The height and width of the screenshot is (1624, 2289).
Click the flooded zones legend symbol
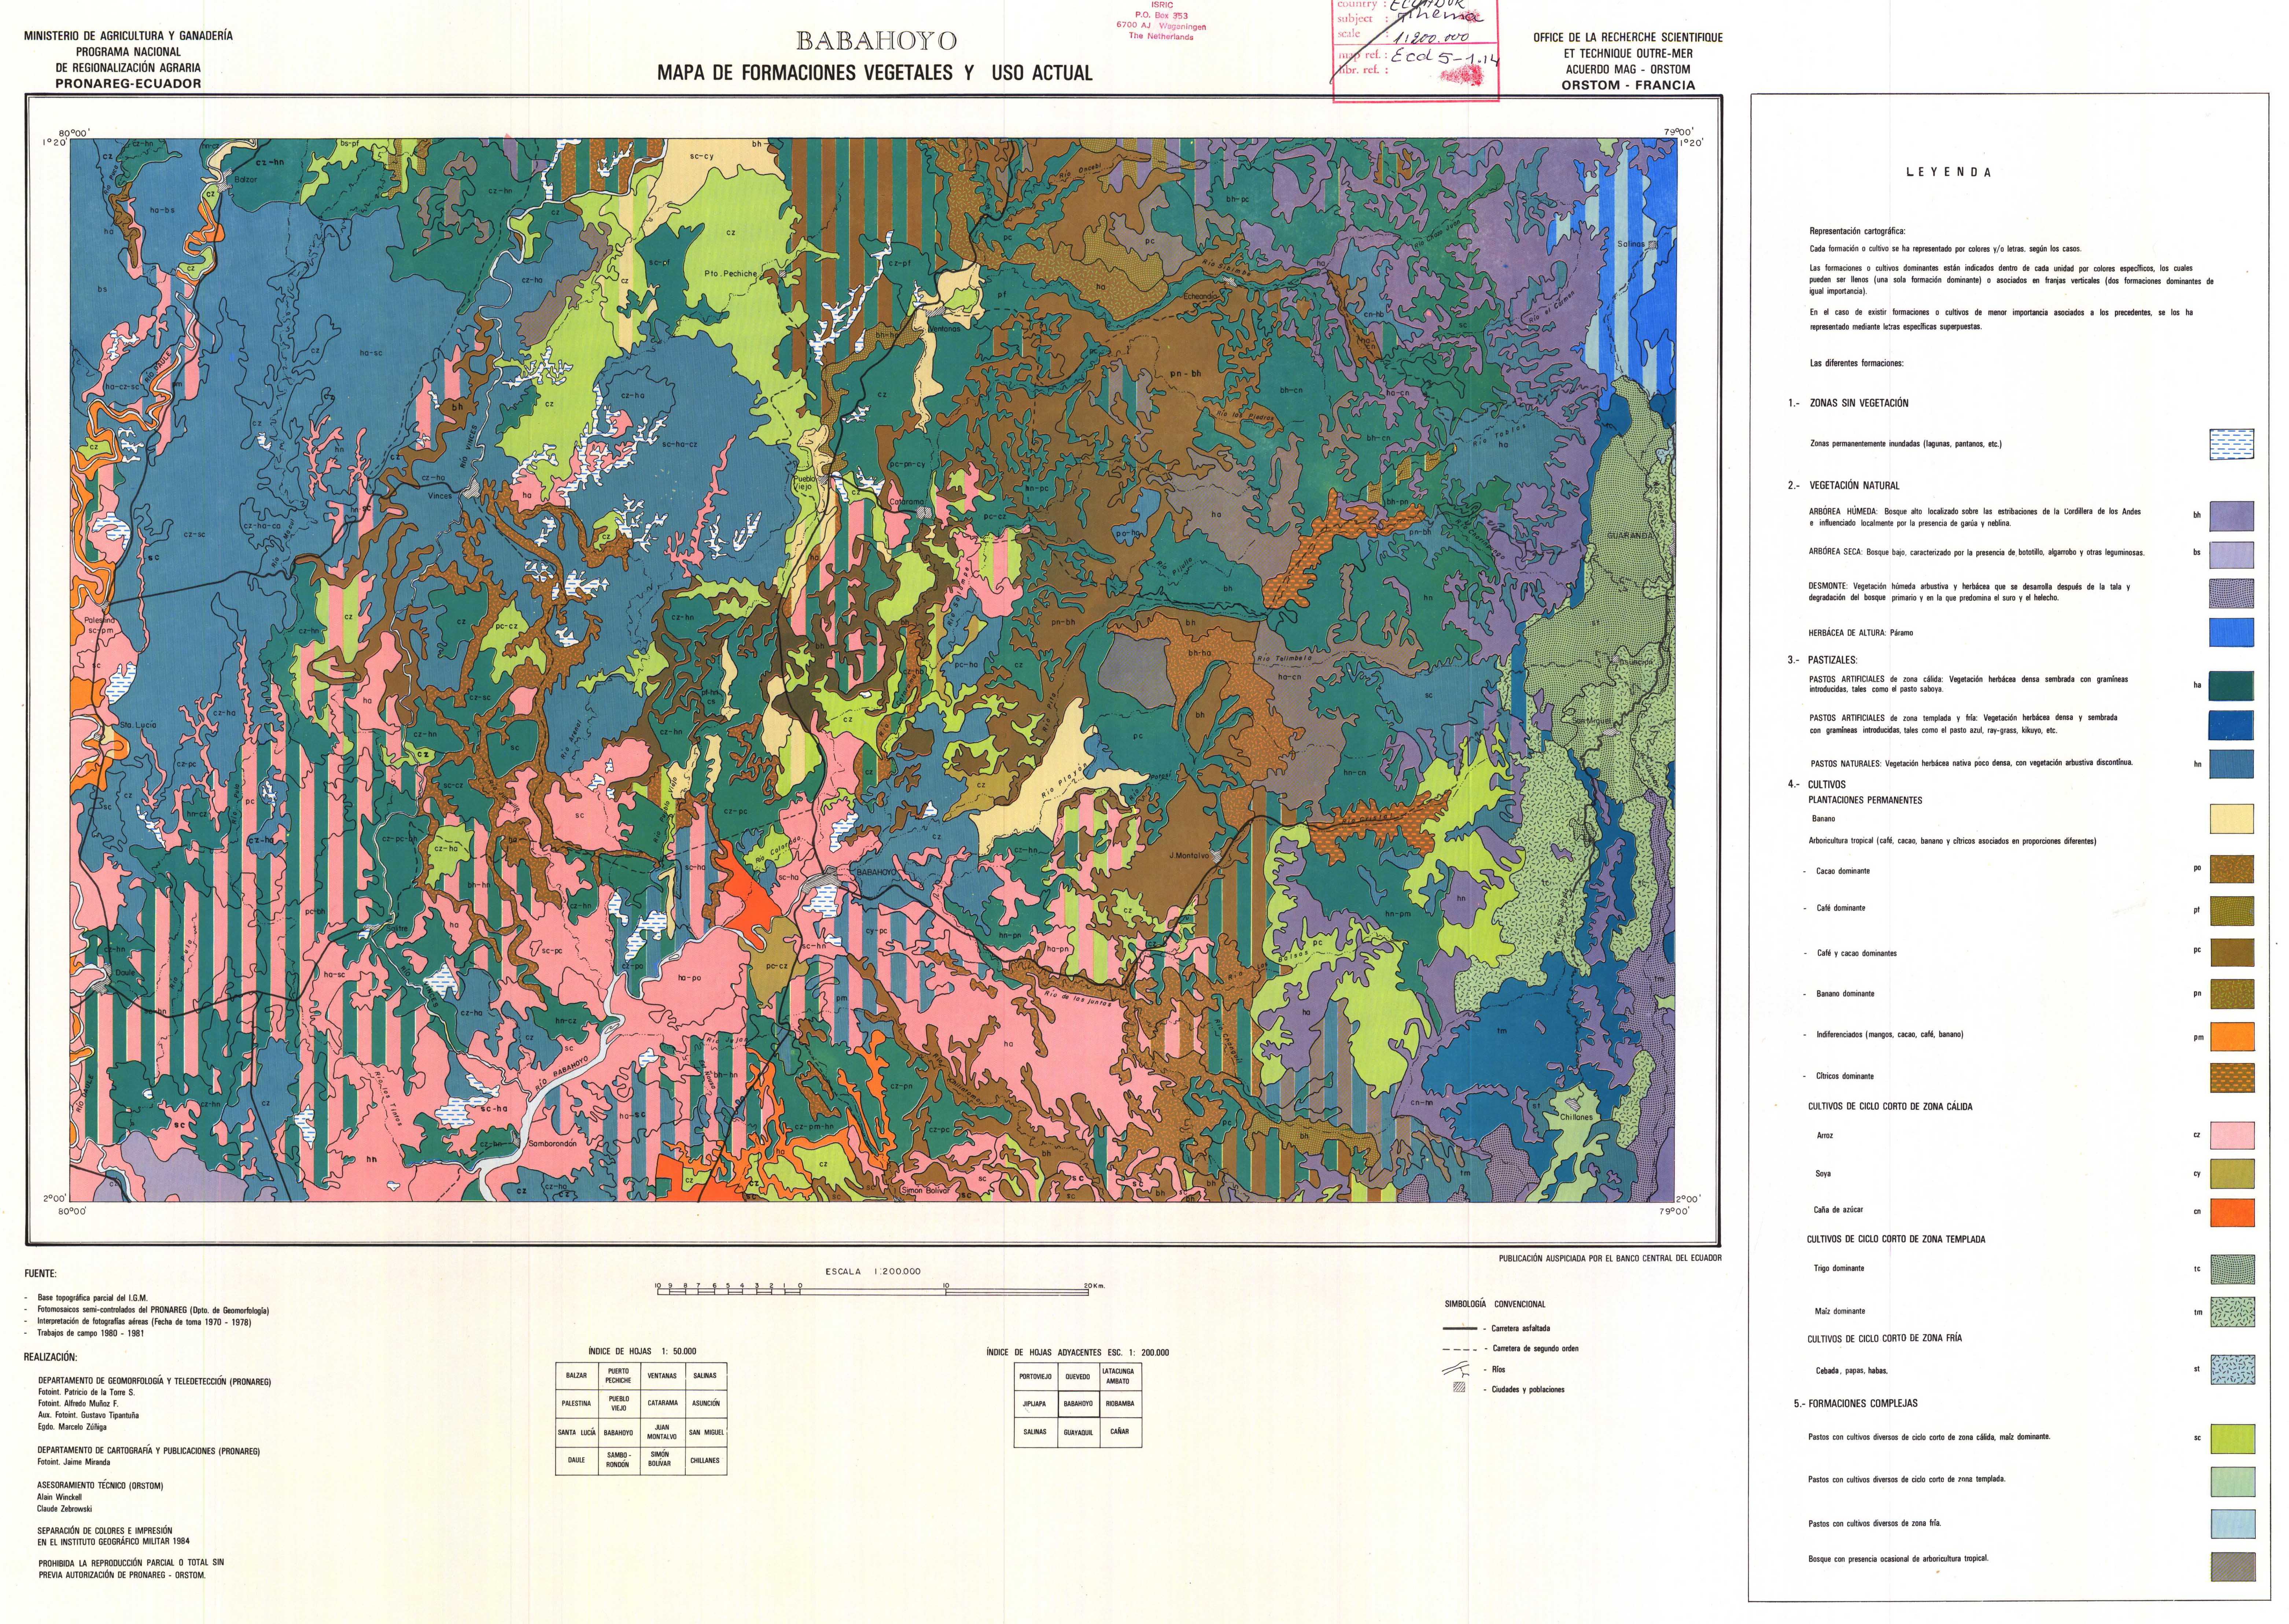coord(2231,444)
